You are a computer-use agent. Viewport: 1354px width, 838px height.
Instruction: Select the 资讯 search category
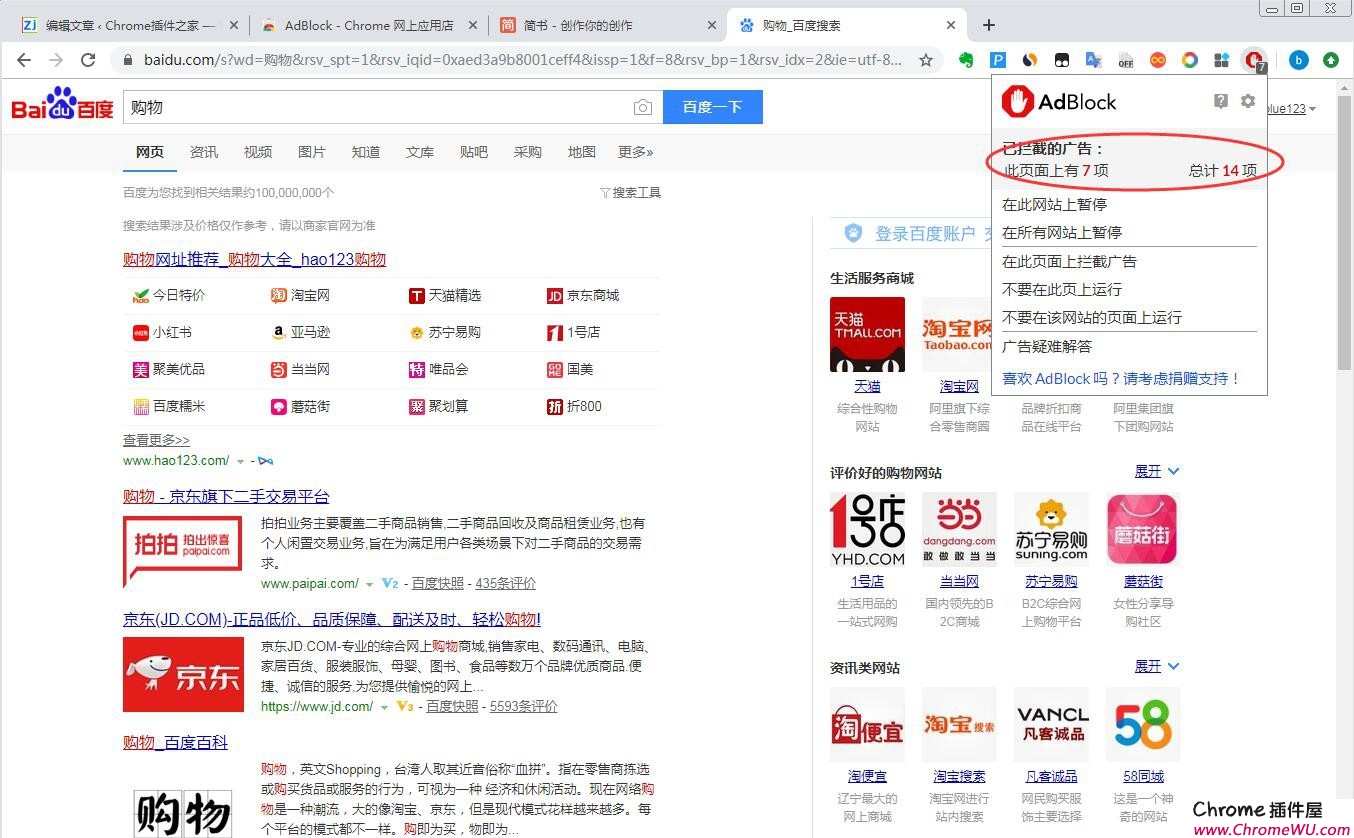pos(204,152)
